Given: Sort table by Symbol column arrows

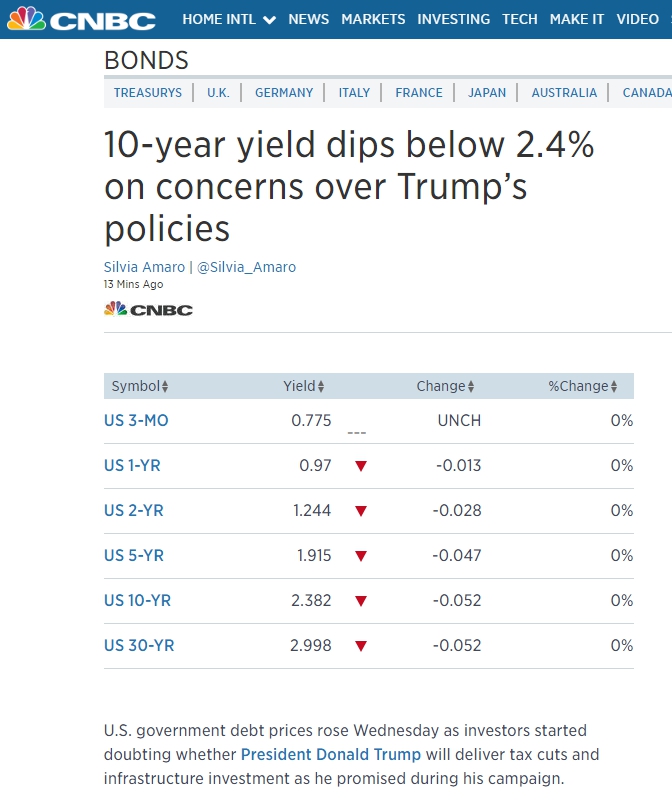Looking at the screenshot, I should (x=166, y=387).
